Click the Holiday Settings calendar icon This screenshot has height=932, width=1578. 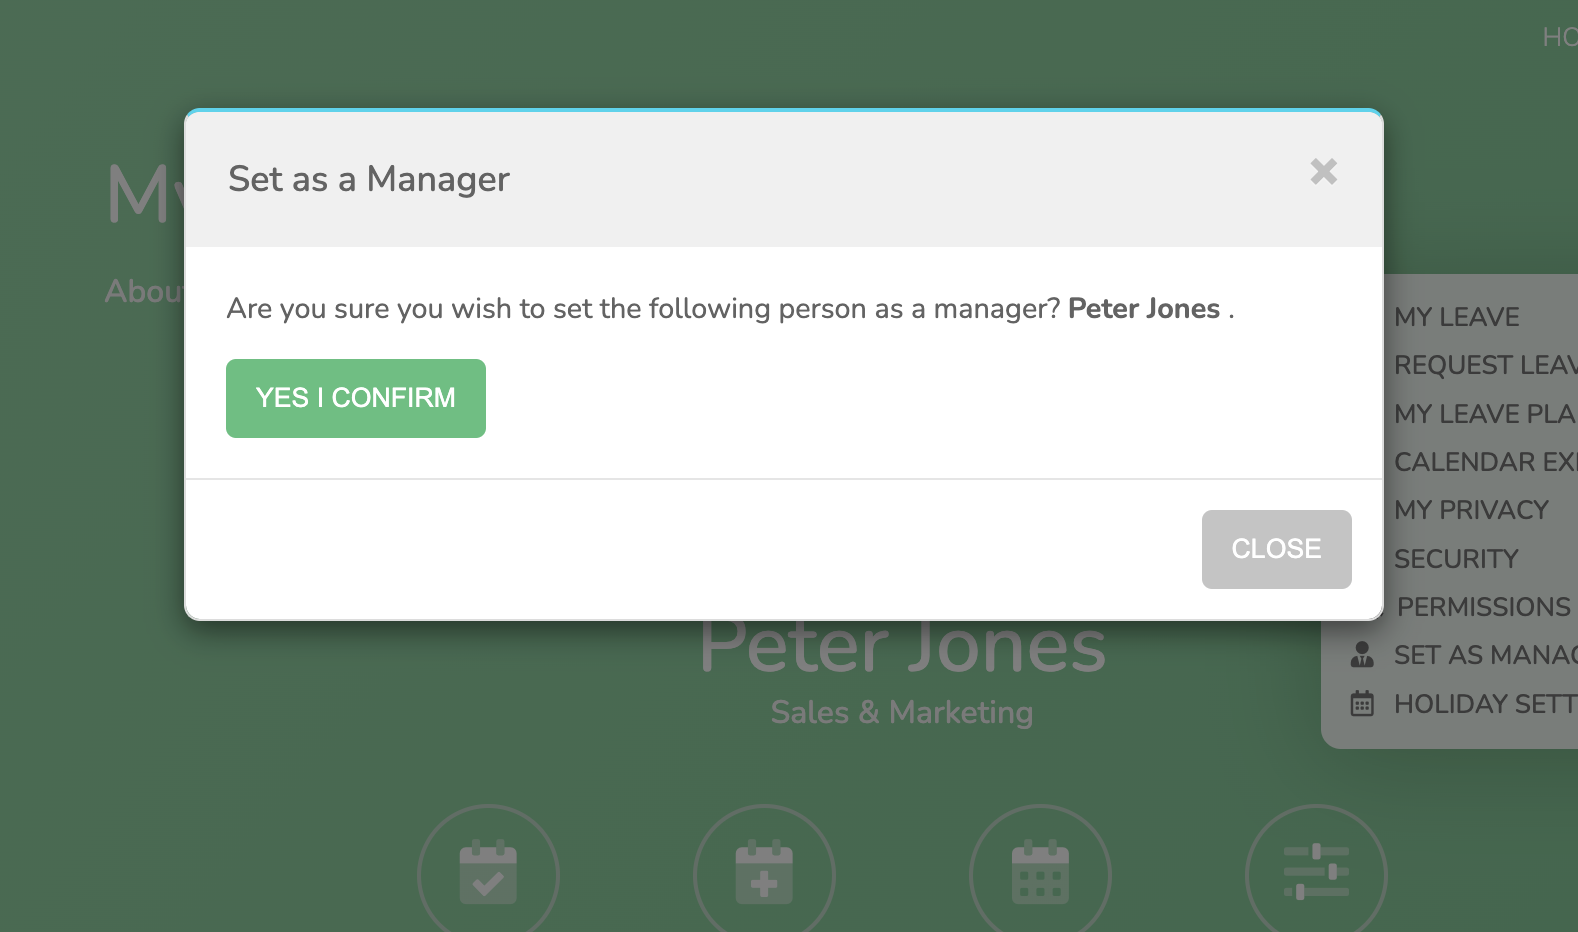[x=1362, y=704]
